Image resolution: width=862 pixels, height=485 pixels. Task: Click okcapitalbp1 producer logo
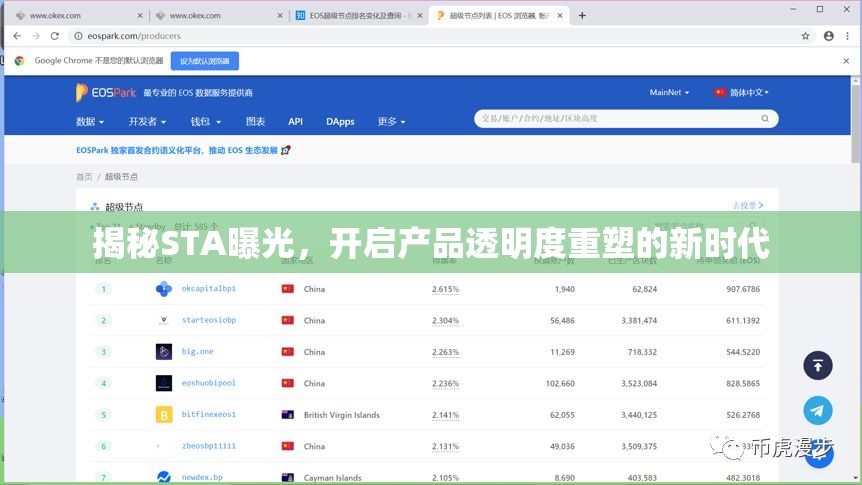[164, 289]
